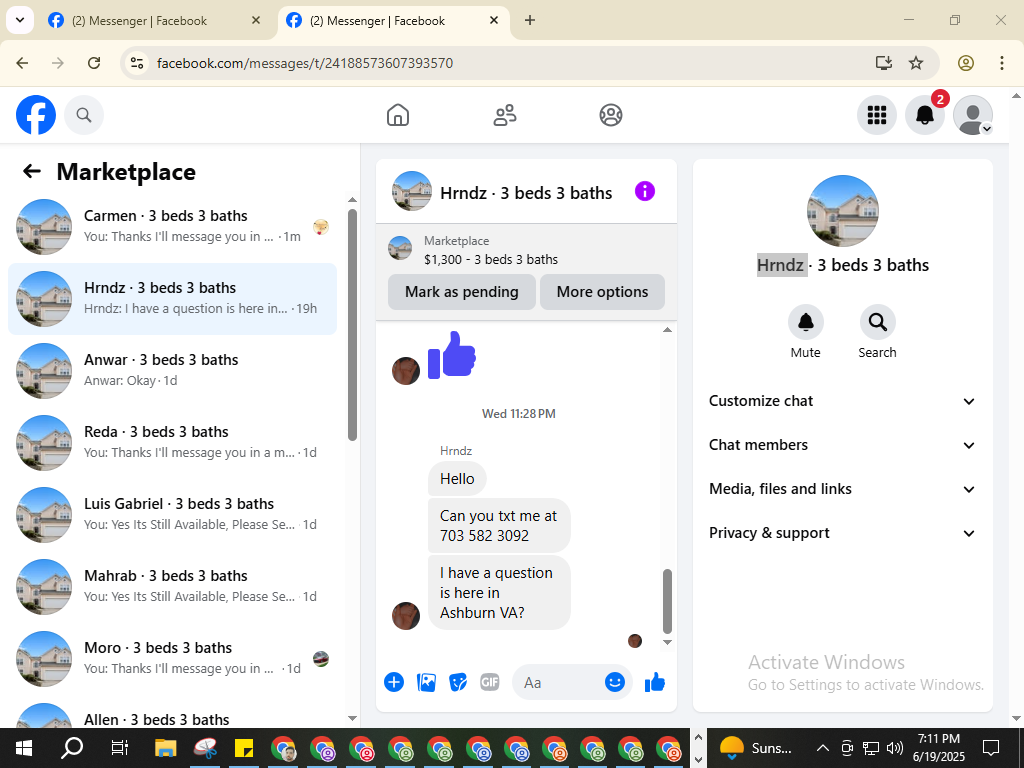The width and height of the screenshot is (1024, 768).
Task: Go back using the Marketplace back arrow
Action: tap(31, 172)
